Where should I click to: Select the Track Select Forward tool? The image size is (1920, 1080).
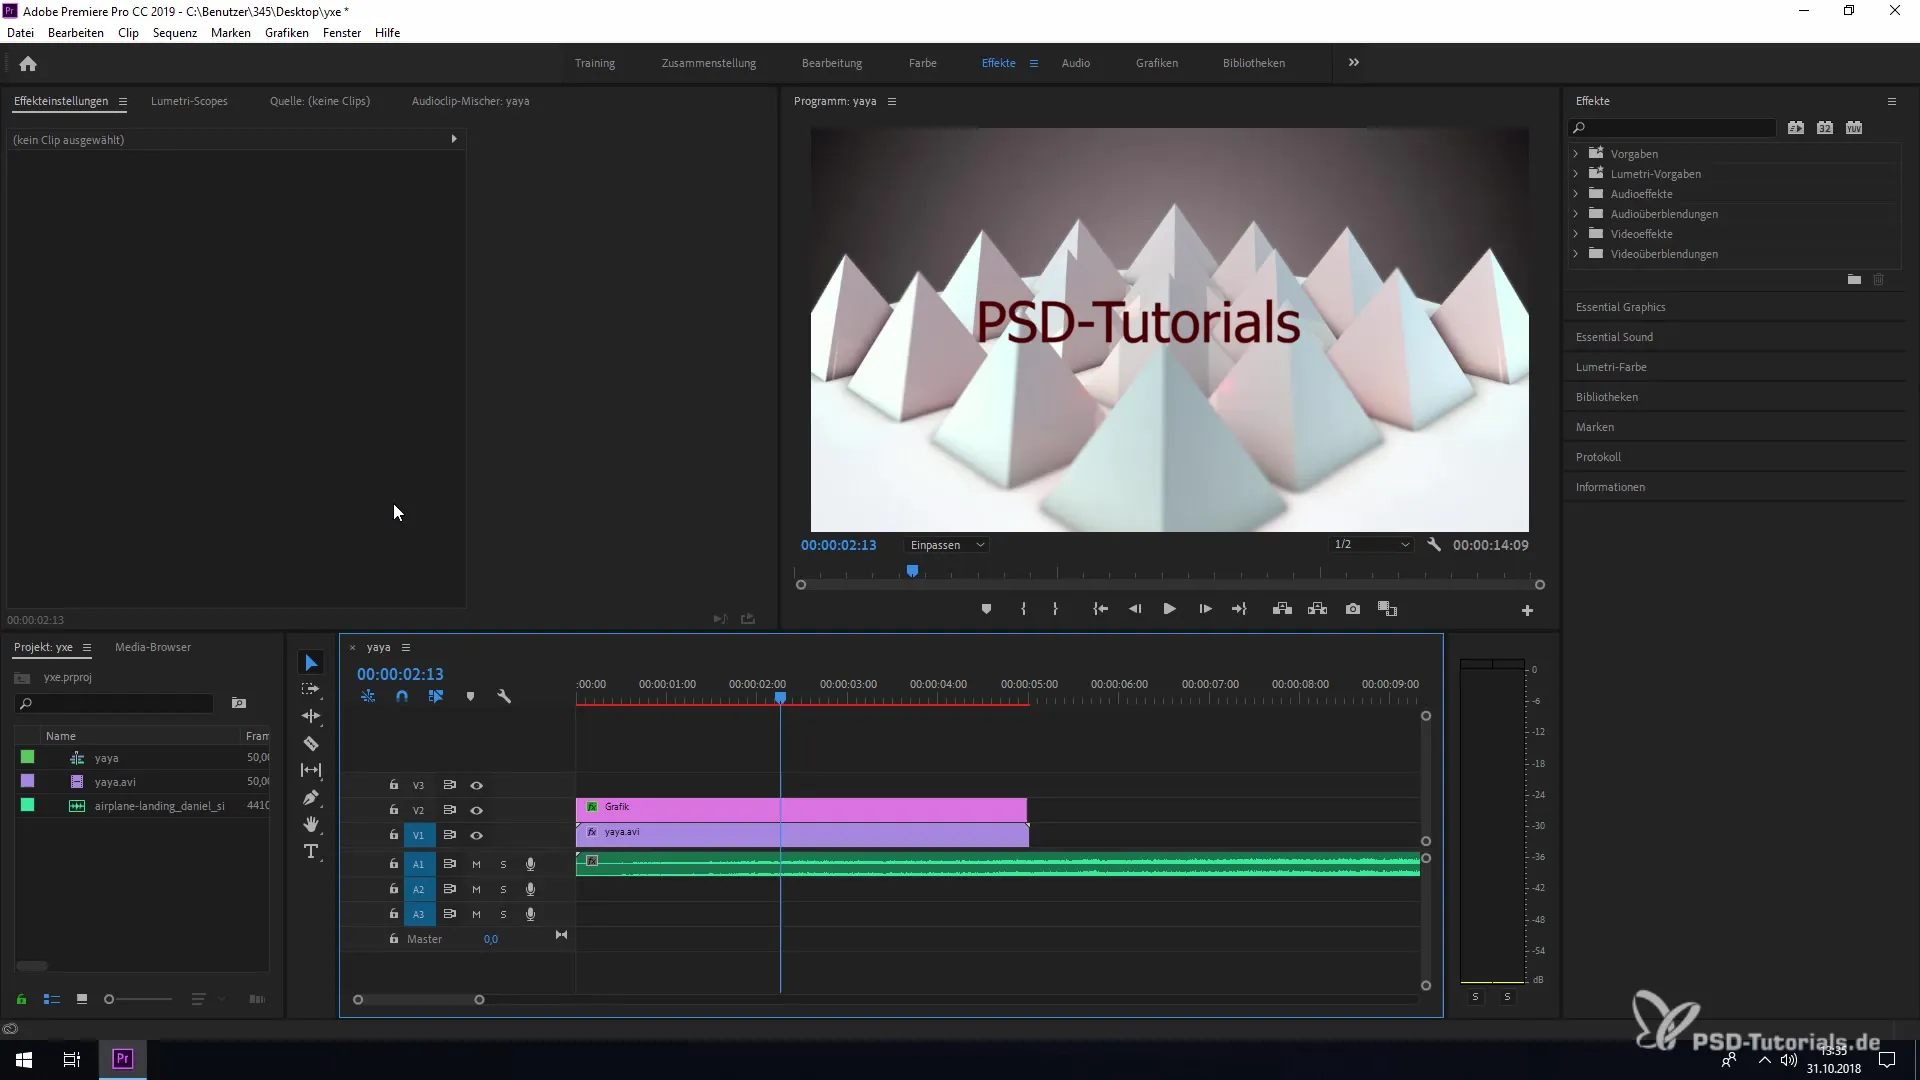click(311, 689)
